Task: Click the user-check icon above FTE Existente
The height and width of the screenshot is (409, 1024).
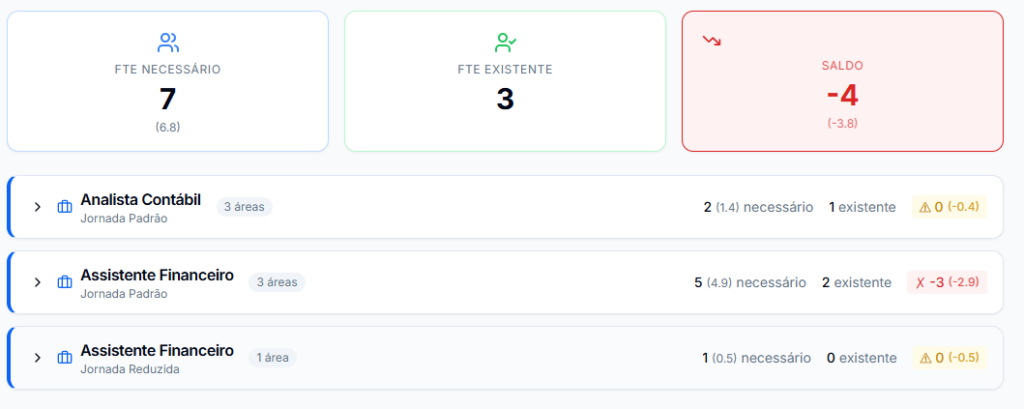Action: point(505,42)
